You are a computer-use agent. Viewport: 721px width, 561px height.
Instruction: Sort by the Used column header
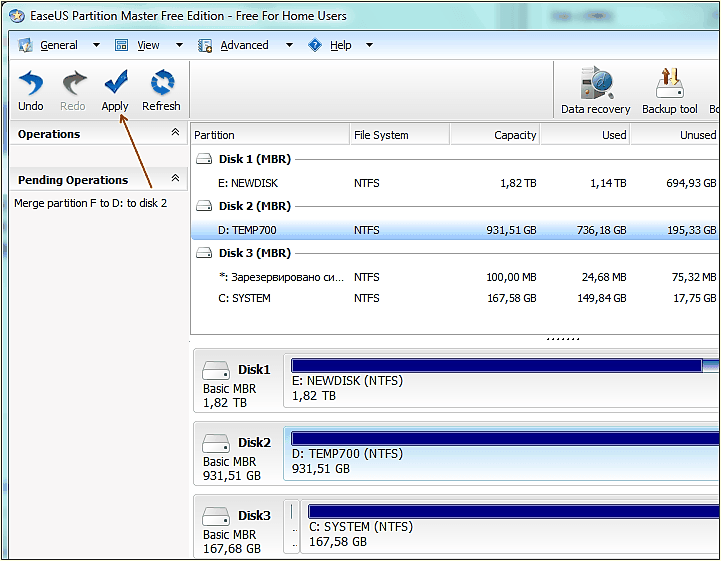coord(585,135)
